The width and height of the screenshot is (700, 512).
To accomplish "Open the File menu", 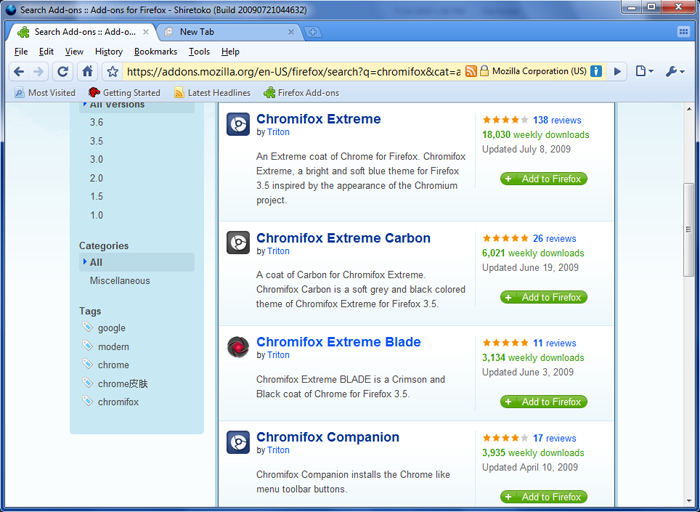I will point(21,52).
